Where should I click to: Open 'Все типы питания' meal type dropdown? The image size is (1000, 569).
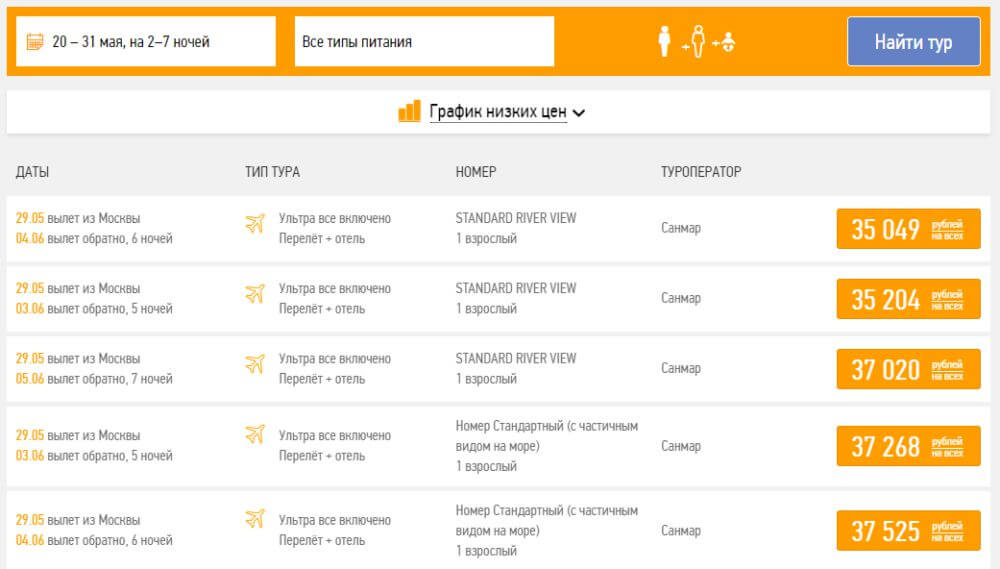click(x=424, y=41)
